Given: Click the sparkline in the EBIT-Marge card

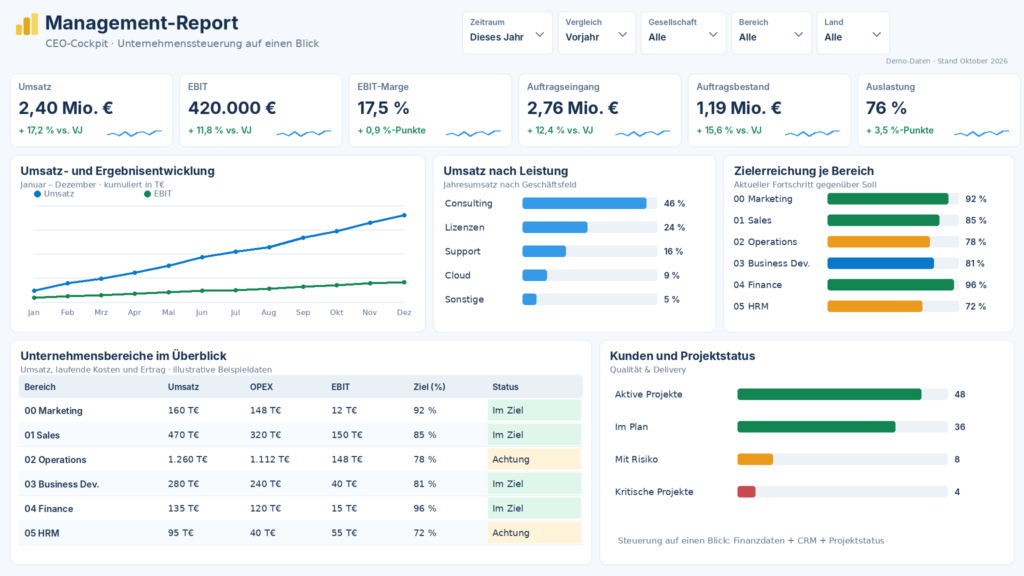Looking at the screenshot, I should click(473, 133).
